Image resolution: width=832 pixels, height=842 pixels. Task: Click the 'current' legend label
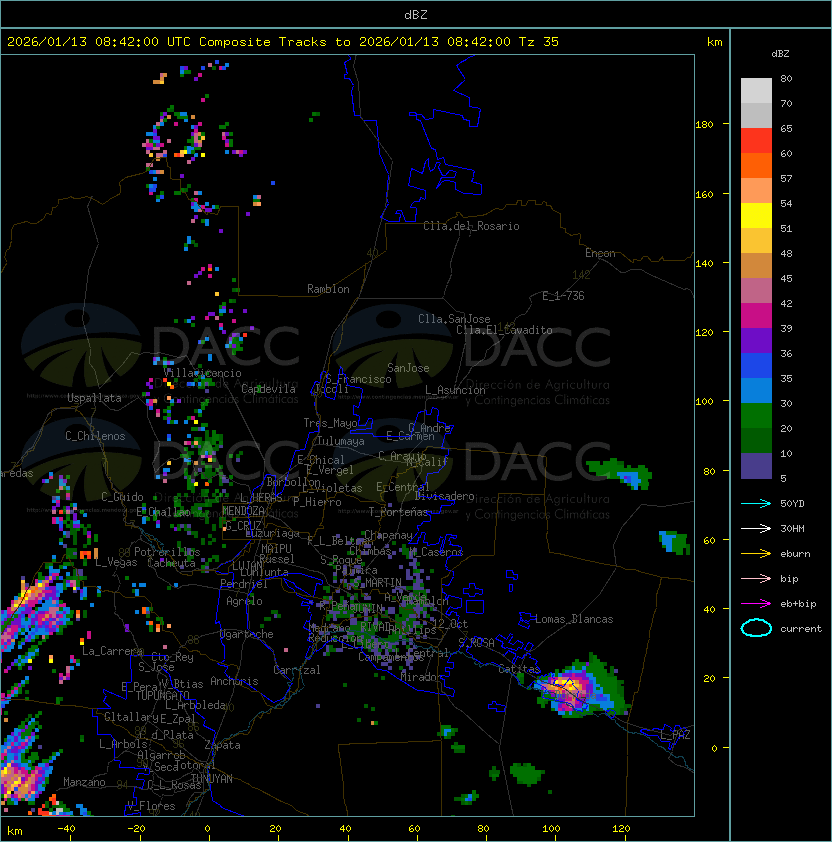click(x=801, y=629)
